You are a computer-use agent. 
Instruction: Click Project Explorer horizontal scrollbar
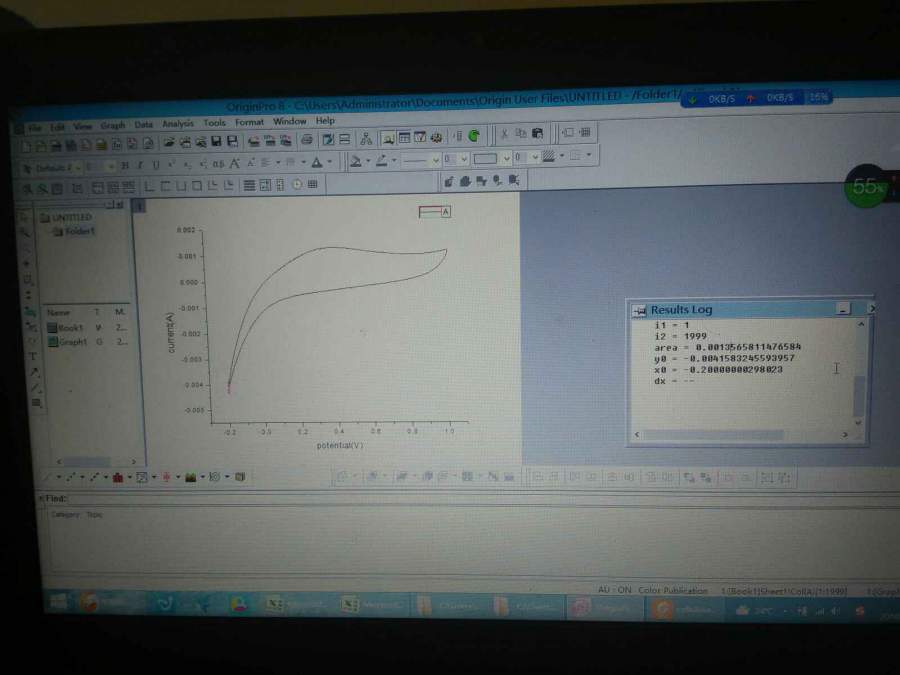point(96,461)
